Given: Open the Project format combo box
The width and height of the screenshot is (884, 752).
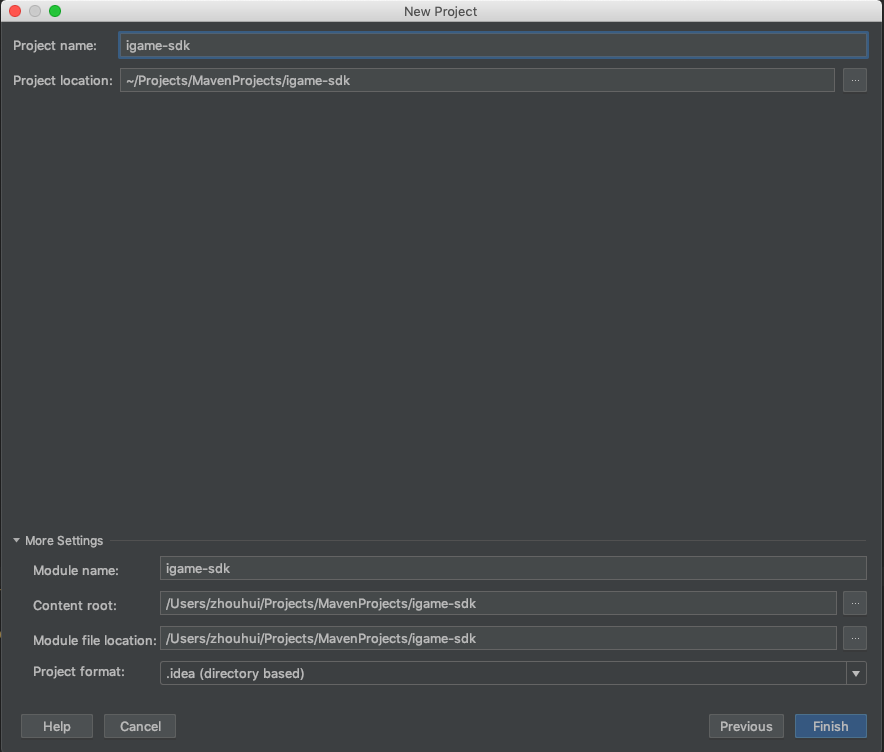Looking at the screenshot, I should (513, 673).
